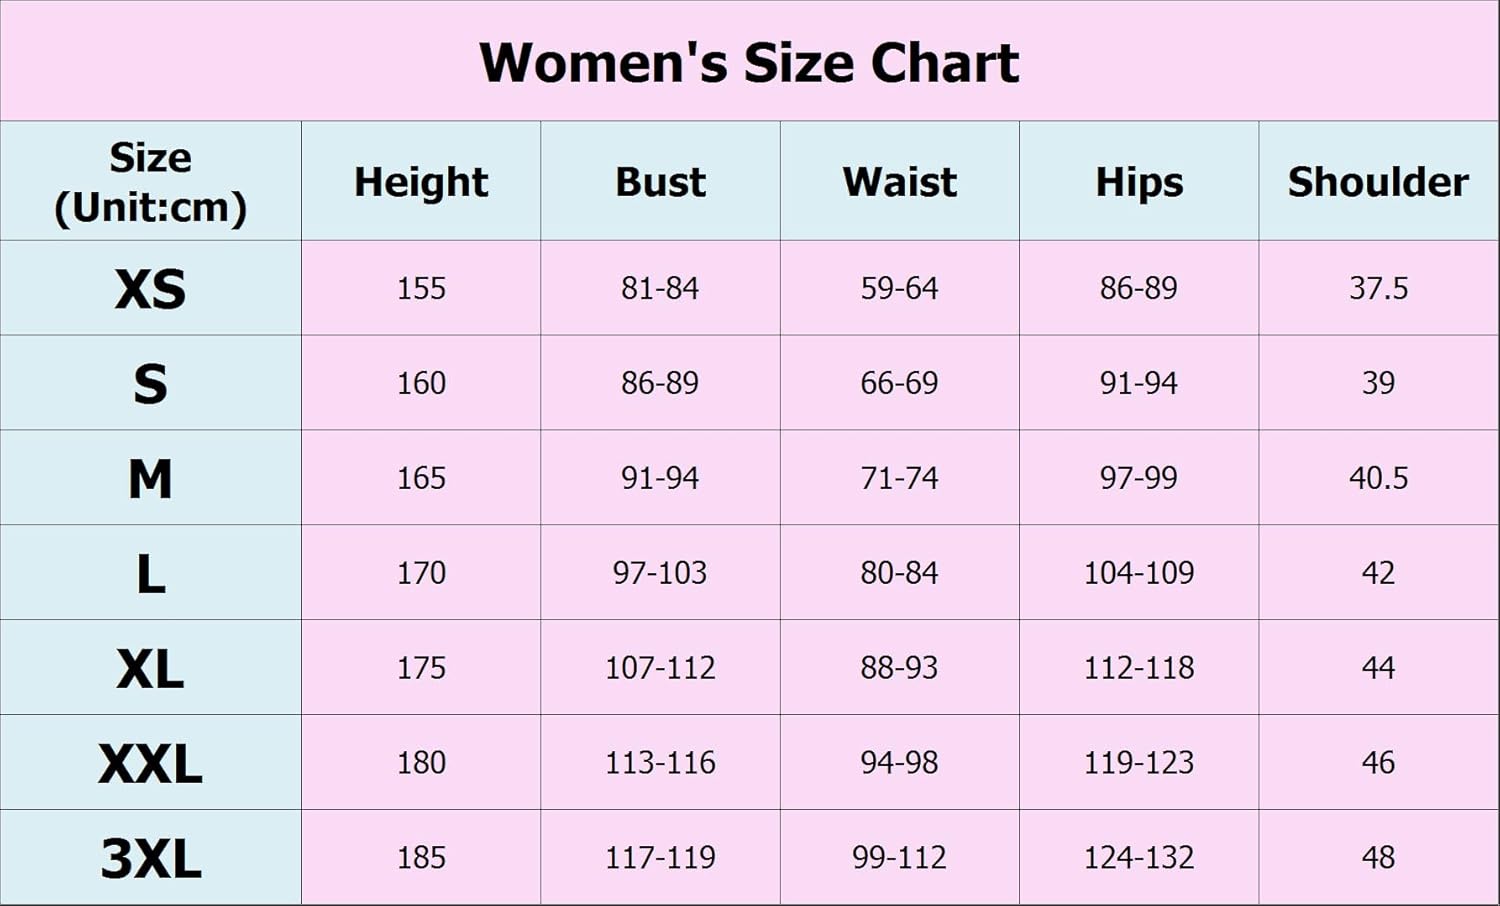Click the M shoulder value 40.5
Image resolution: width=1500 pixels, height=906 pixels.
1378,478
